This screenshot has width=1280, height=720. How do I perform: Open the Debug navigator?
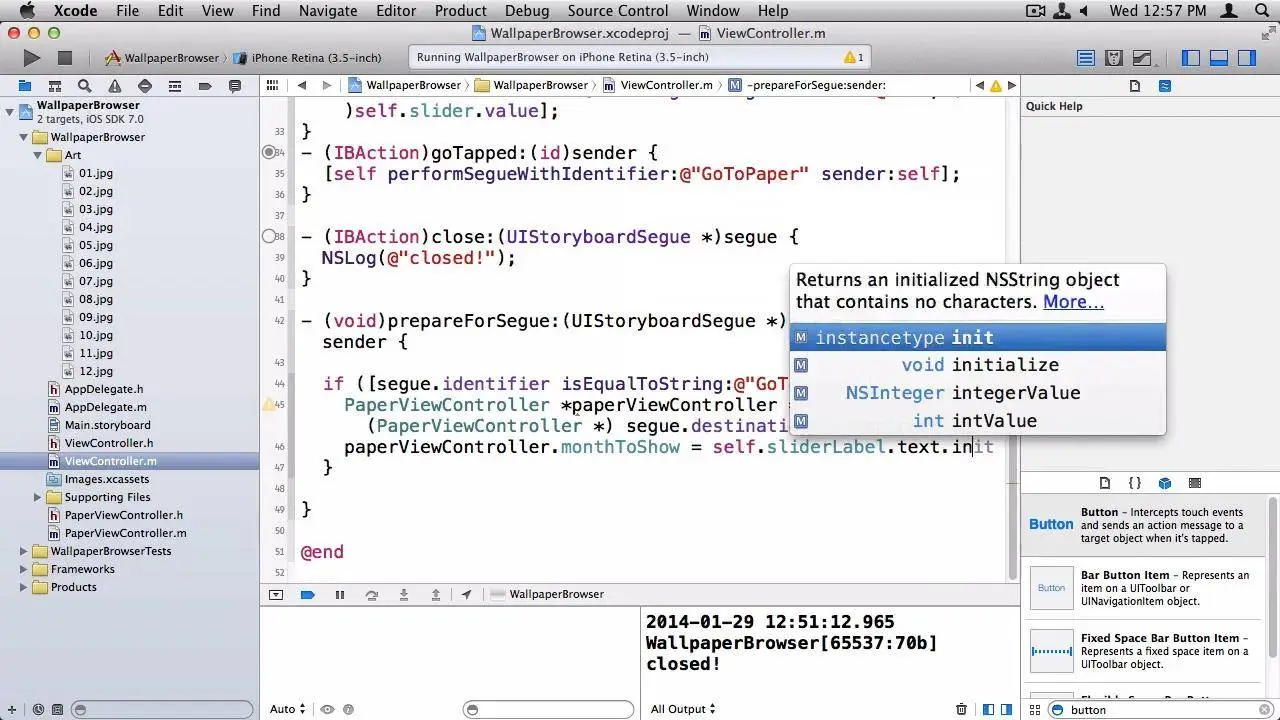pos(175,86)
